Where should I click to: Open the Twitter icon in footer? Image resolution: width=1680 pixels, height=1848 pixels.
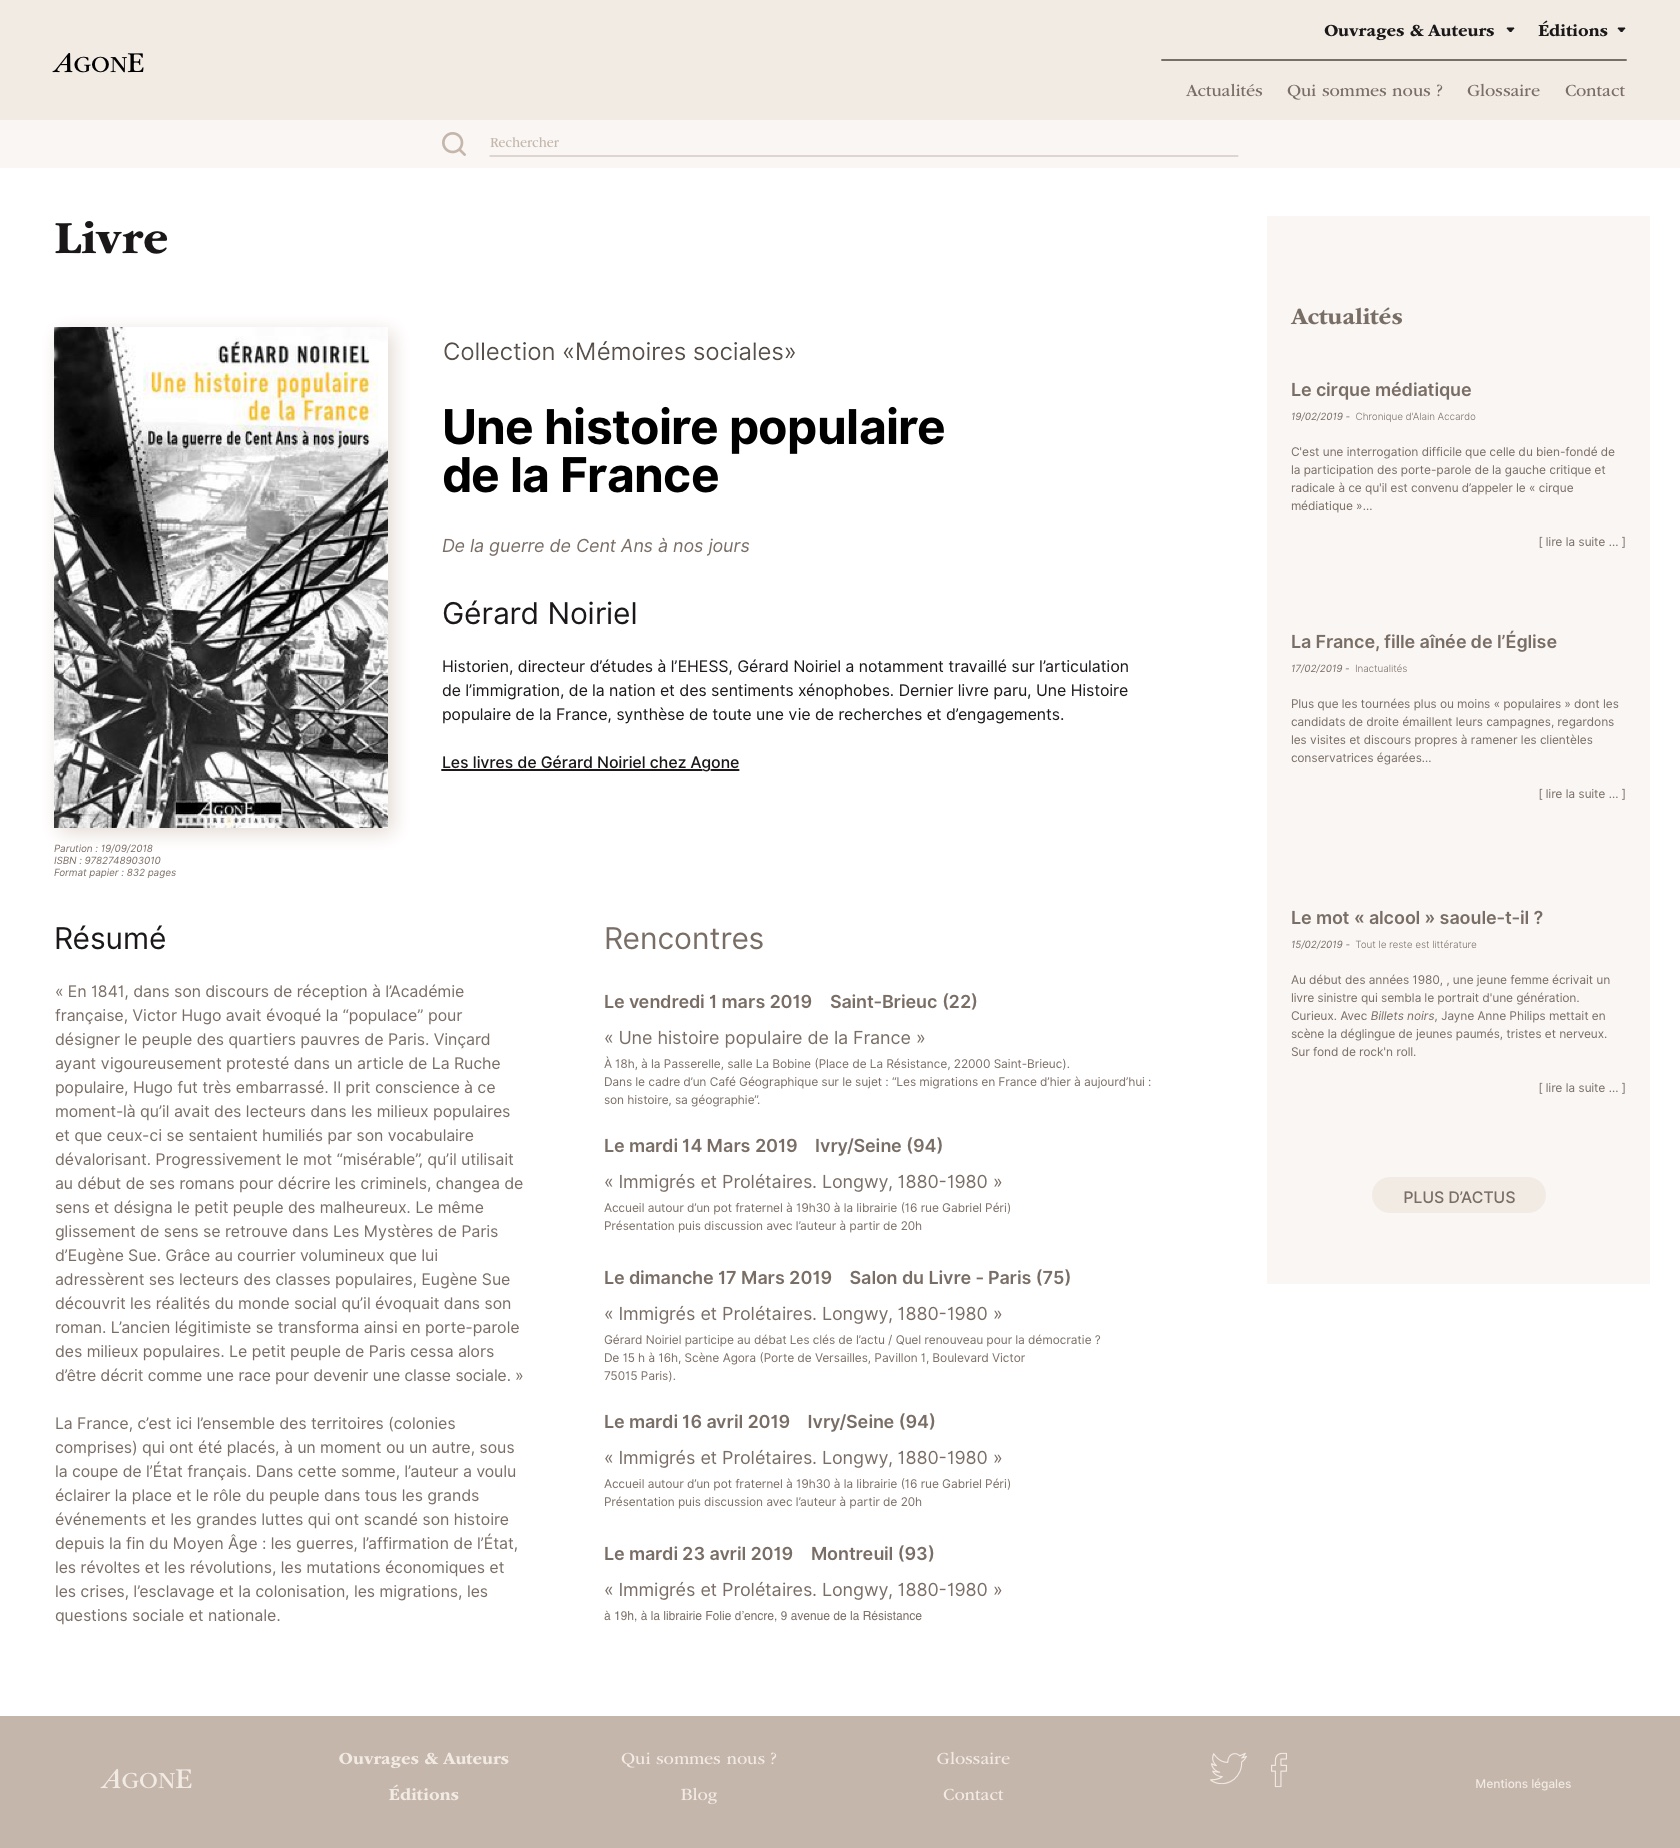1227,1768
